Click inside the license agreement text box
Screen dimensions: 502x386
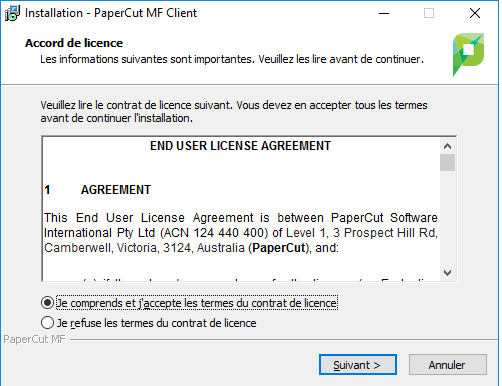241,209
